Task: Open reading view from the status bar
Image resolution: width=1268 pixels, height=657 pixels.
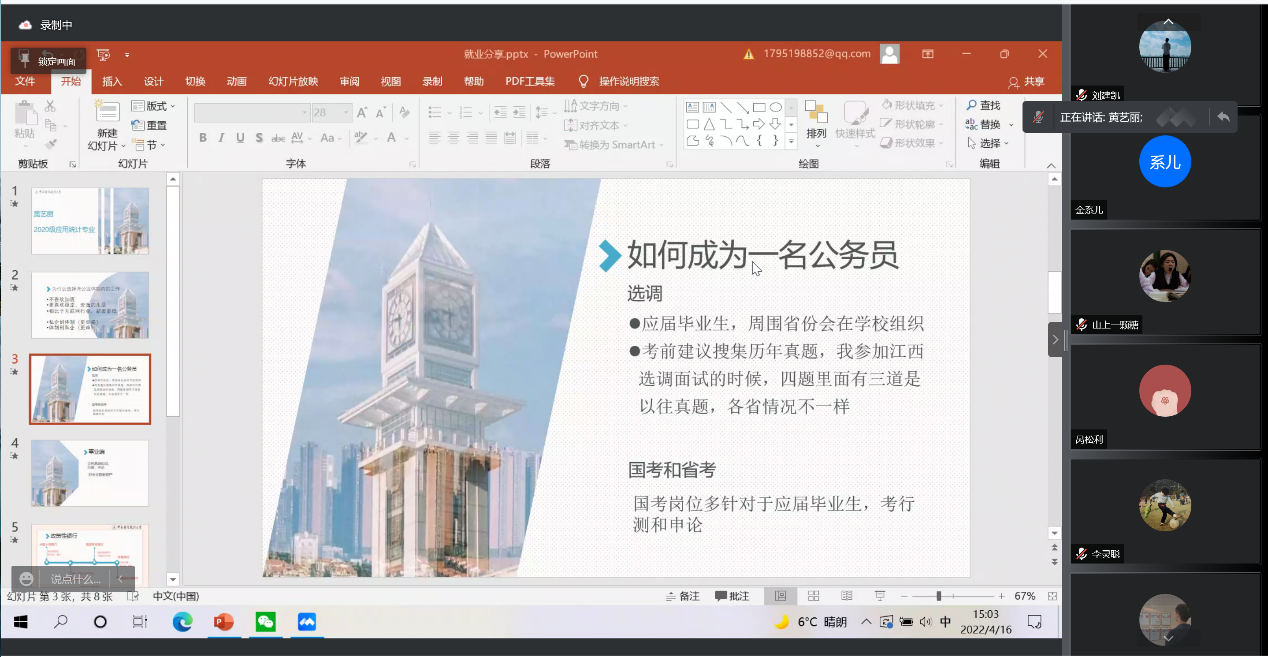Action: coord(846,596)
